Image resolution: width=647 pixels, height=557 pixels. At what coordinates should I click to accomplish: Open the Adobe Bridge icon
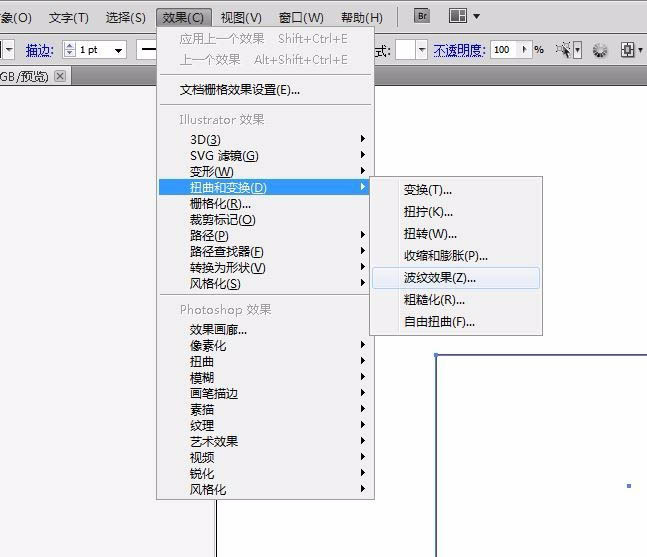click(x=422, y=16)
